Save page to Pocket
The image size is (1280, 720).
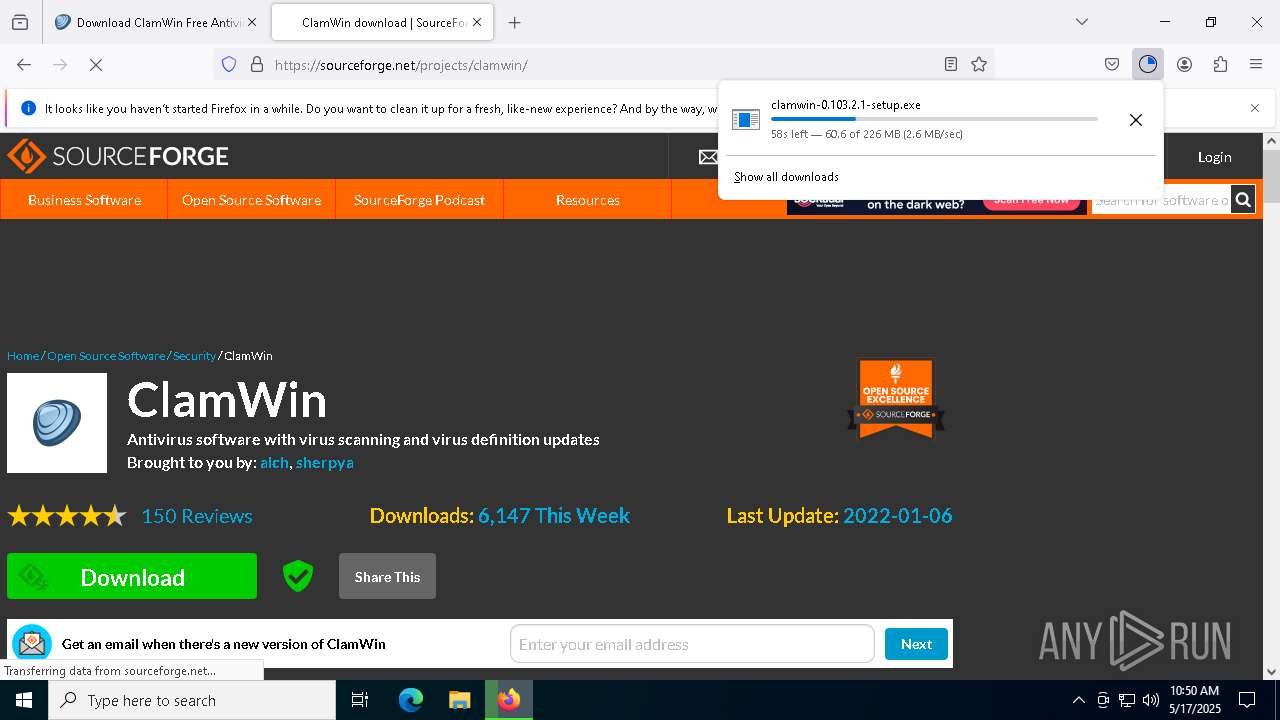[1112, 64]
